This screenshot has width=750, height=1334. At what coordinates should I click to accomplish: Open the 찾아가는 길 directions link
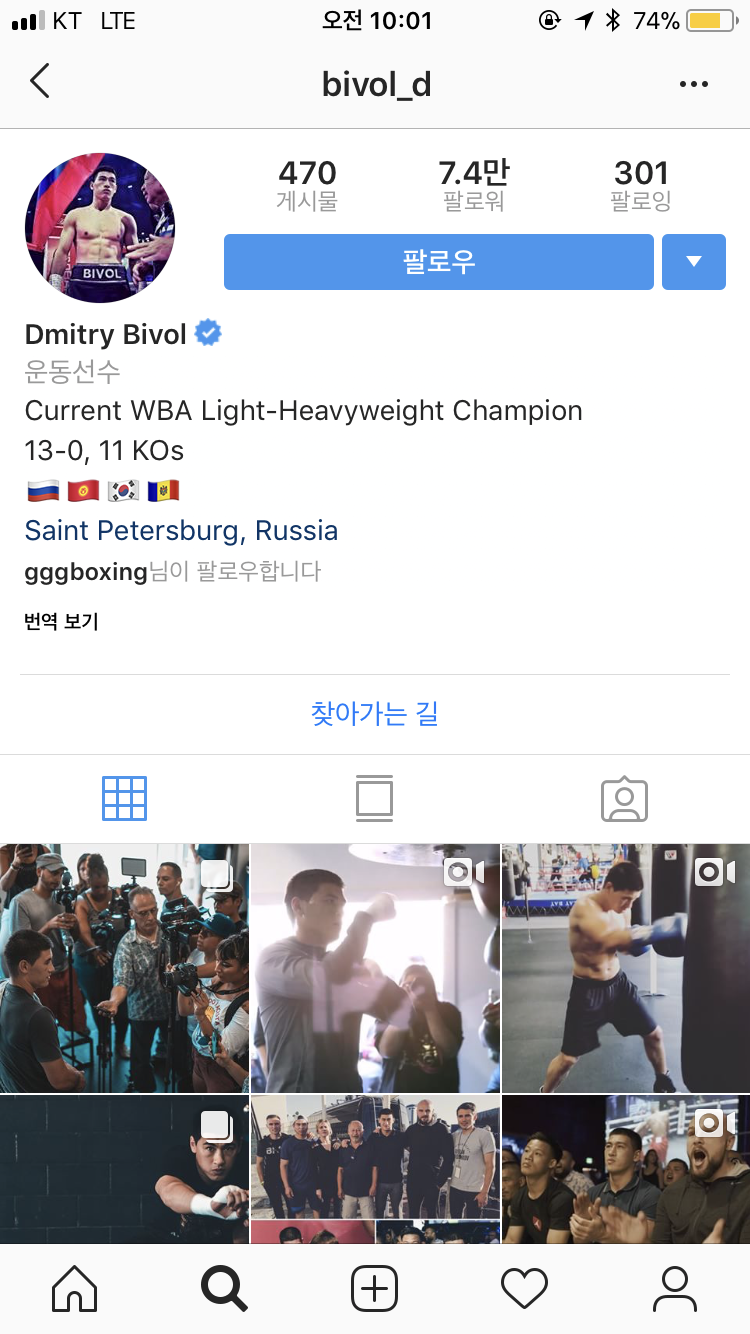pos(375,714)
